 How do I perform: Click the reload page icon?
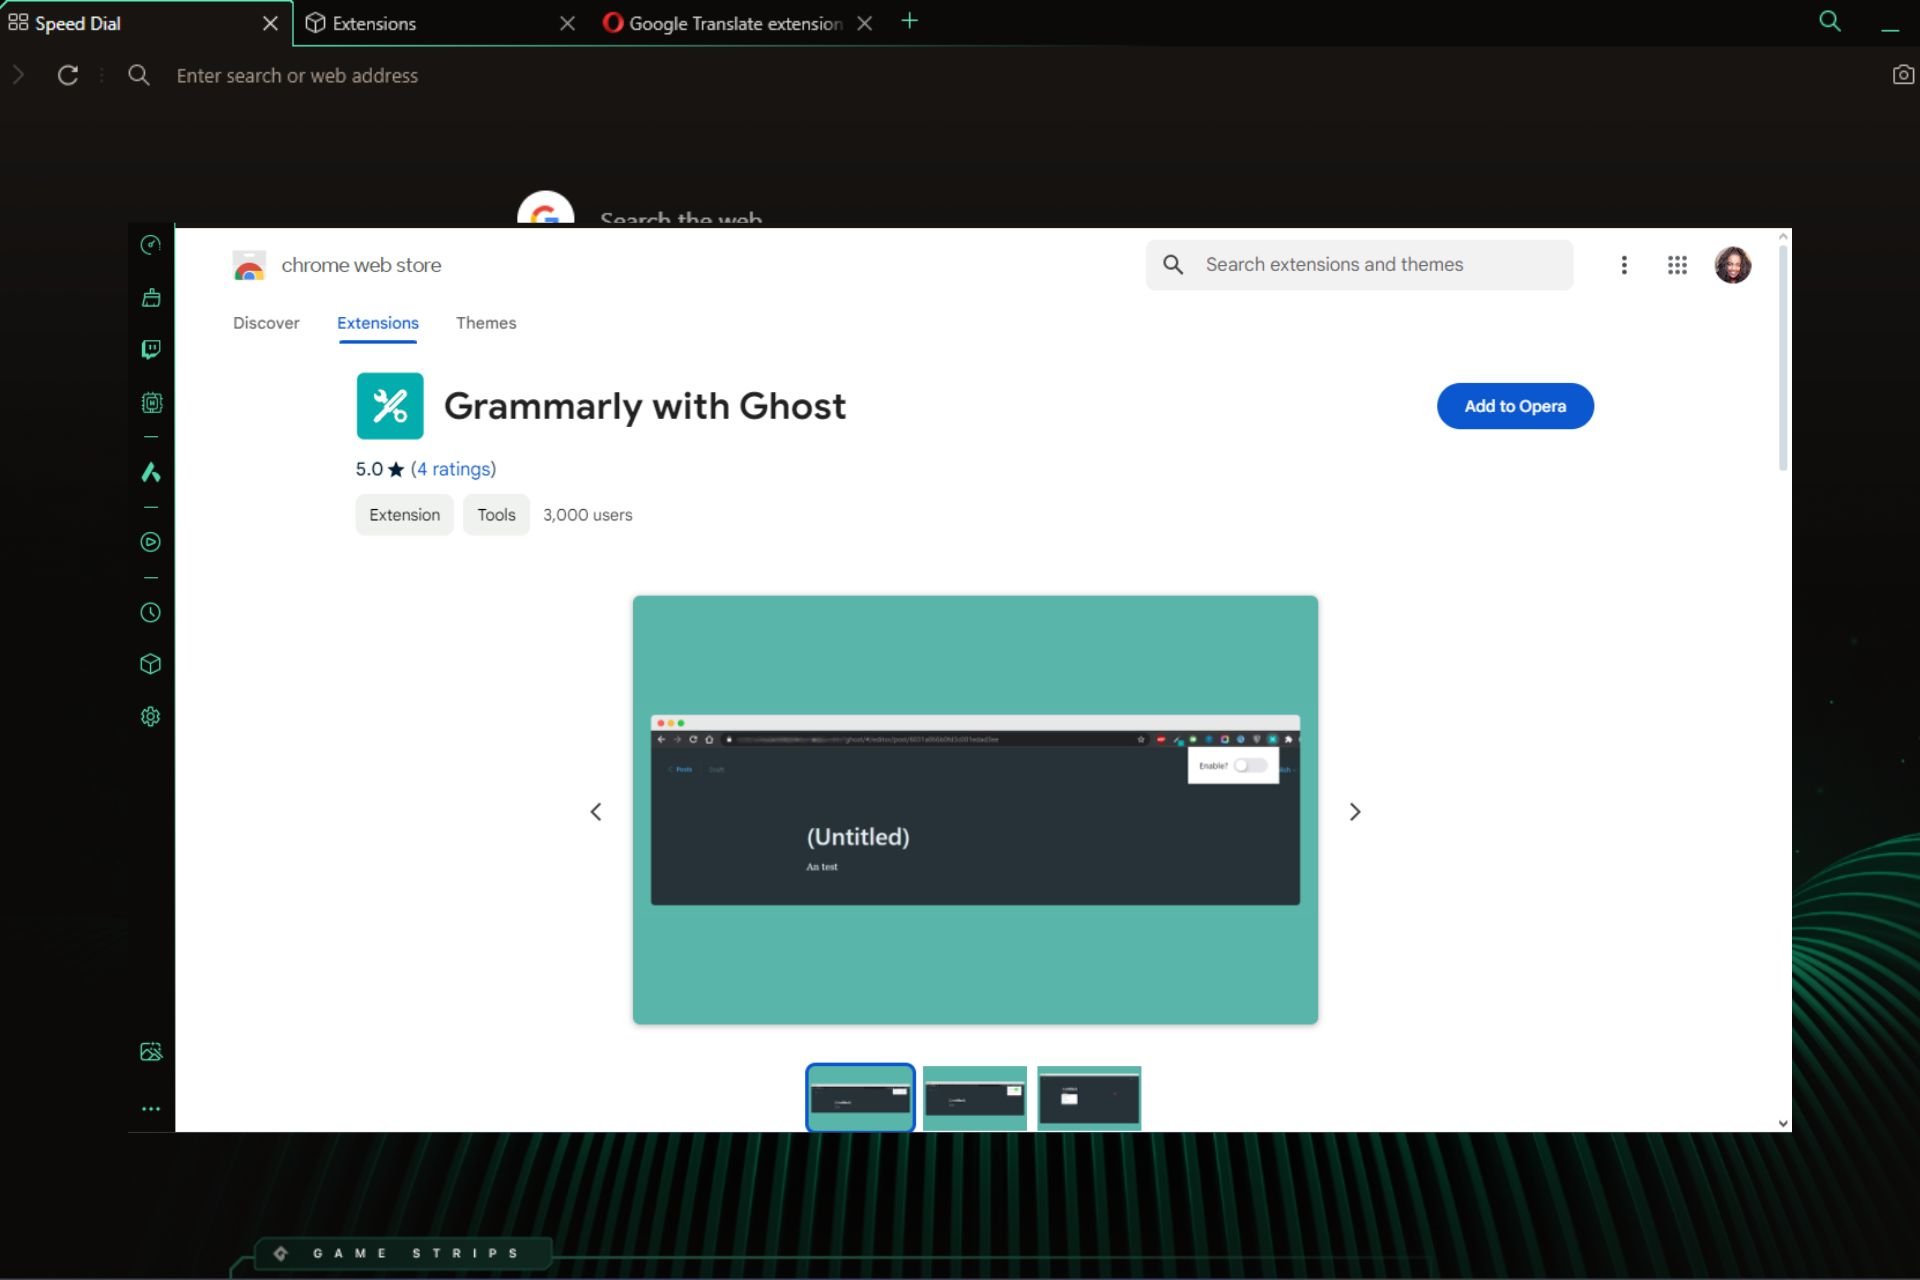pos(68,75)
